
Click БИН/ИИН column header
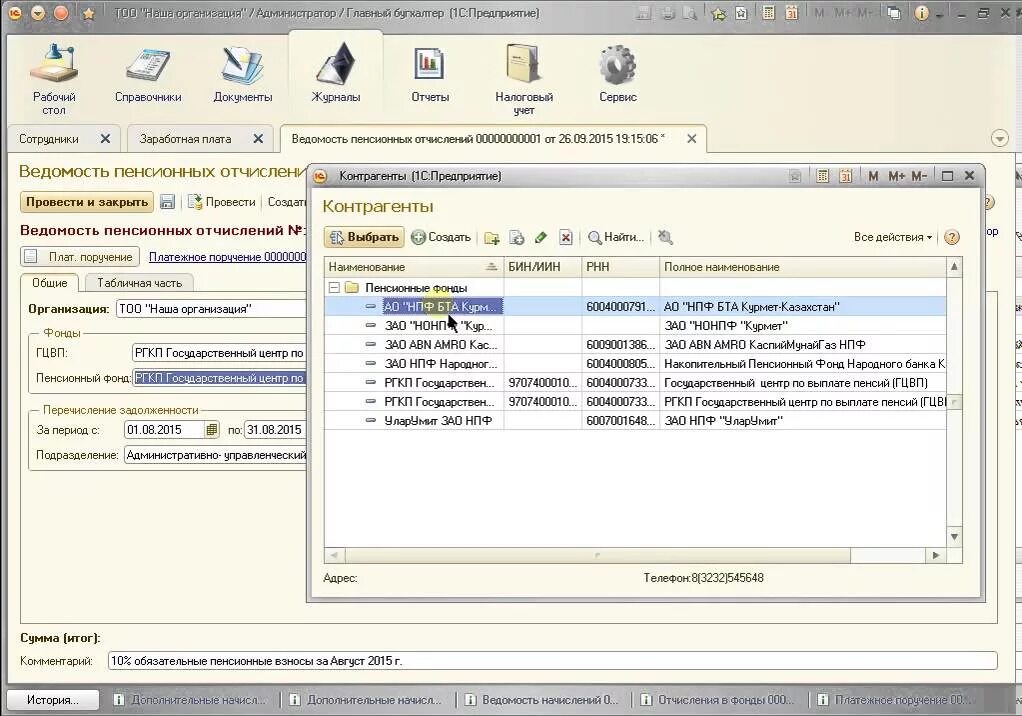click(542, 266)
